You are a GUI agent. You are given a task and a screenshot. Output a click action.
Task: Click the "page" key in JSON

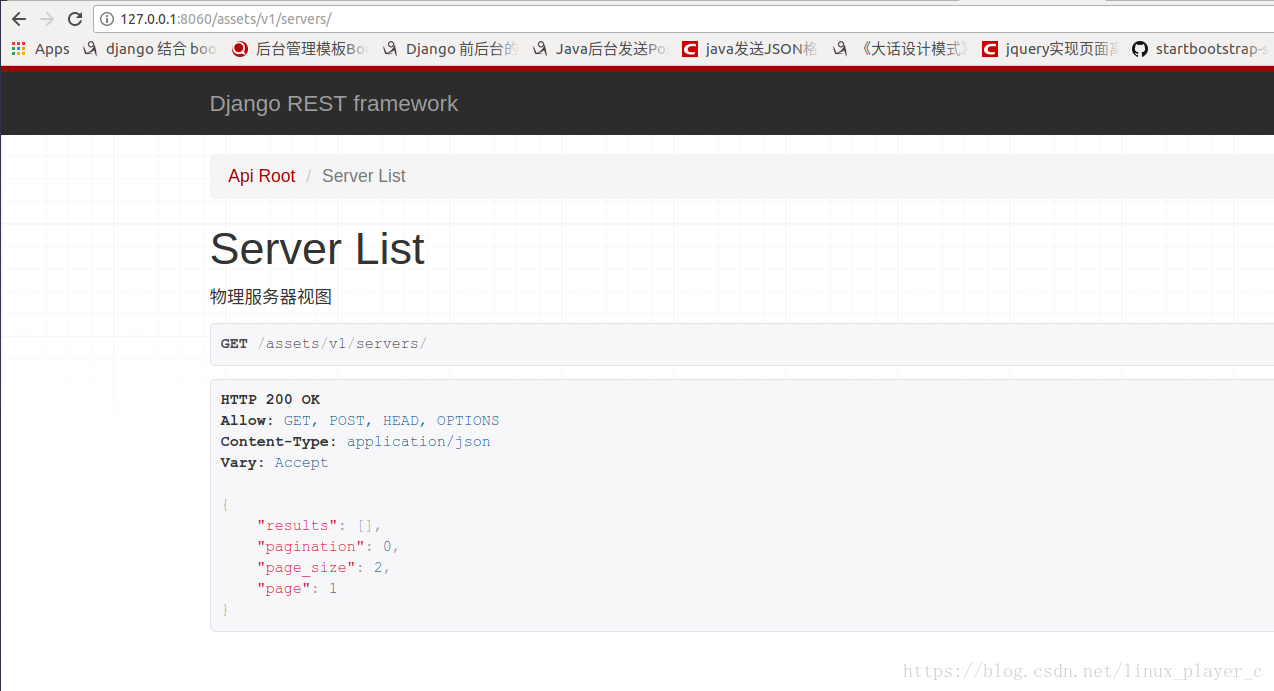point(284,588)
